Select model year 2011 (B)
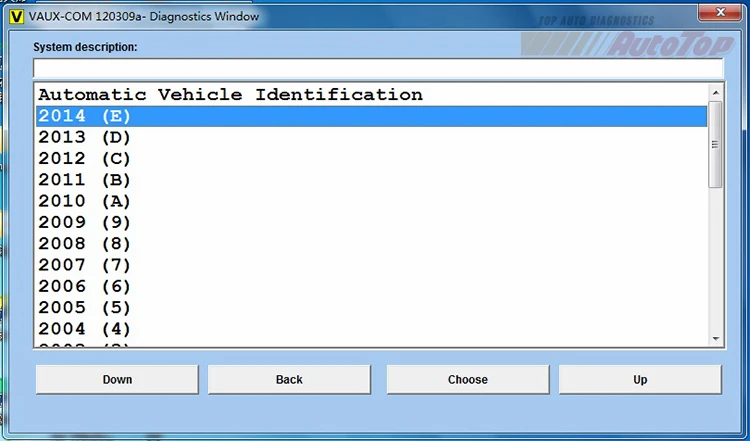The height and width of the screenshot is (441, 750). tap(371, 180)
